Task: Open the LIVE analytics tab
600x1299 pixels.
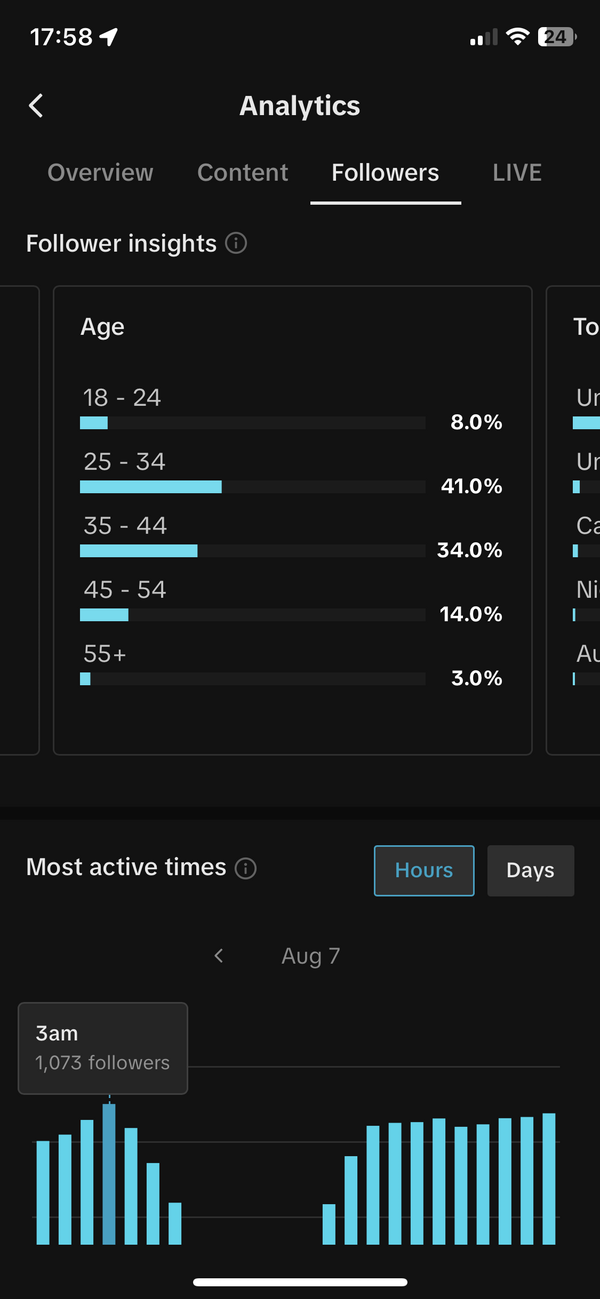Action: point(517,172)
